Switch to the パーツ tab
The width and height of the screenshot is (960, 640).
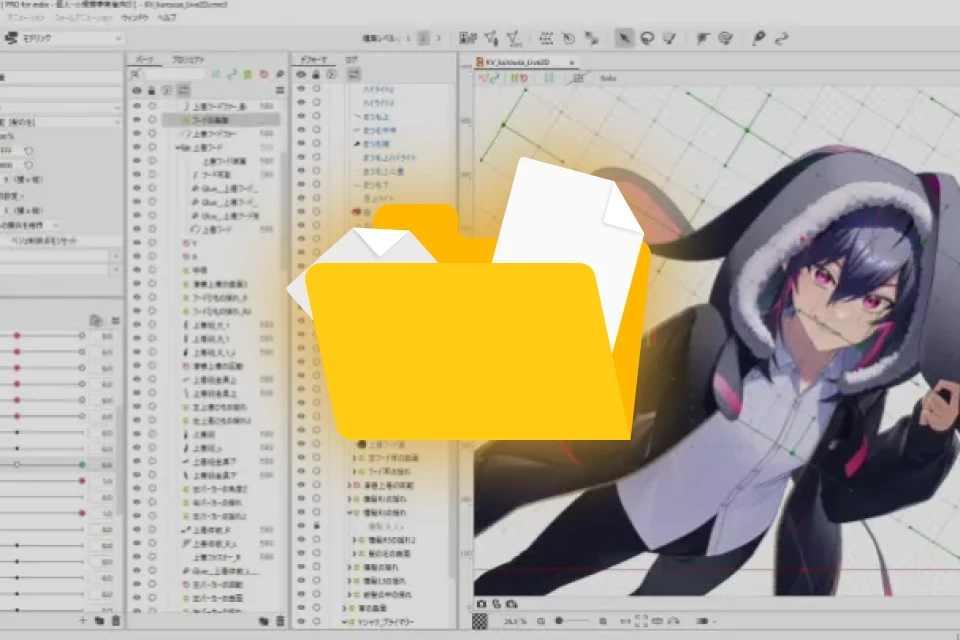tap(145, 59)
